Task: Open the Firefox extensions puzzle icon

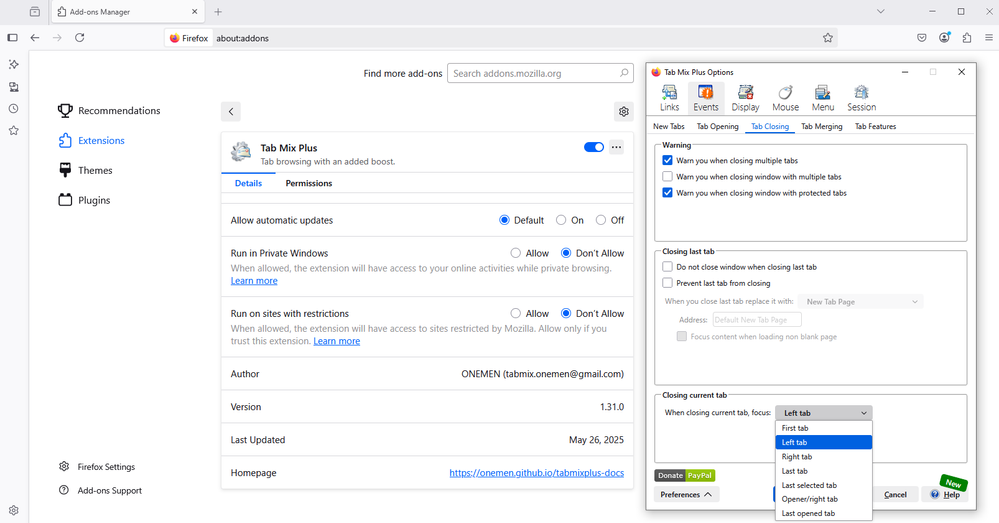Action: pos(967,38)
